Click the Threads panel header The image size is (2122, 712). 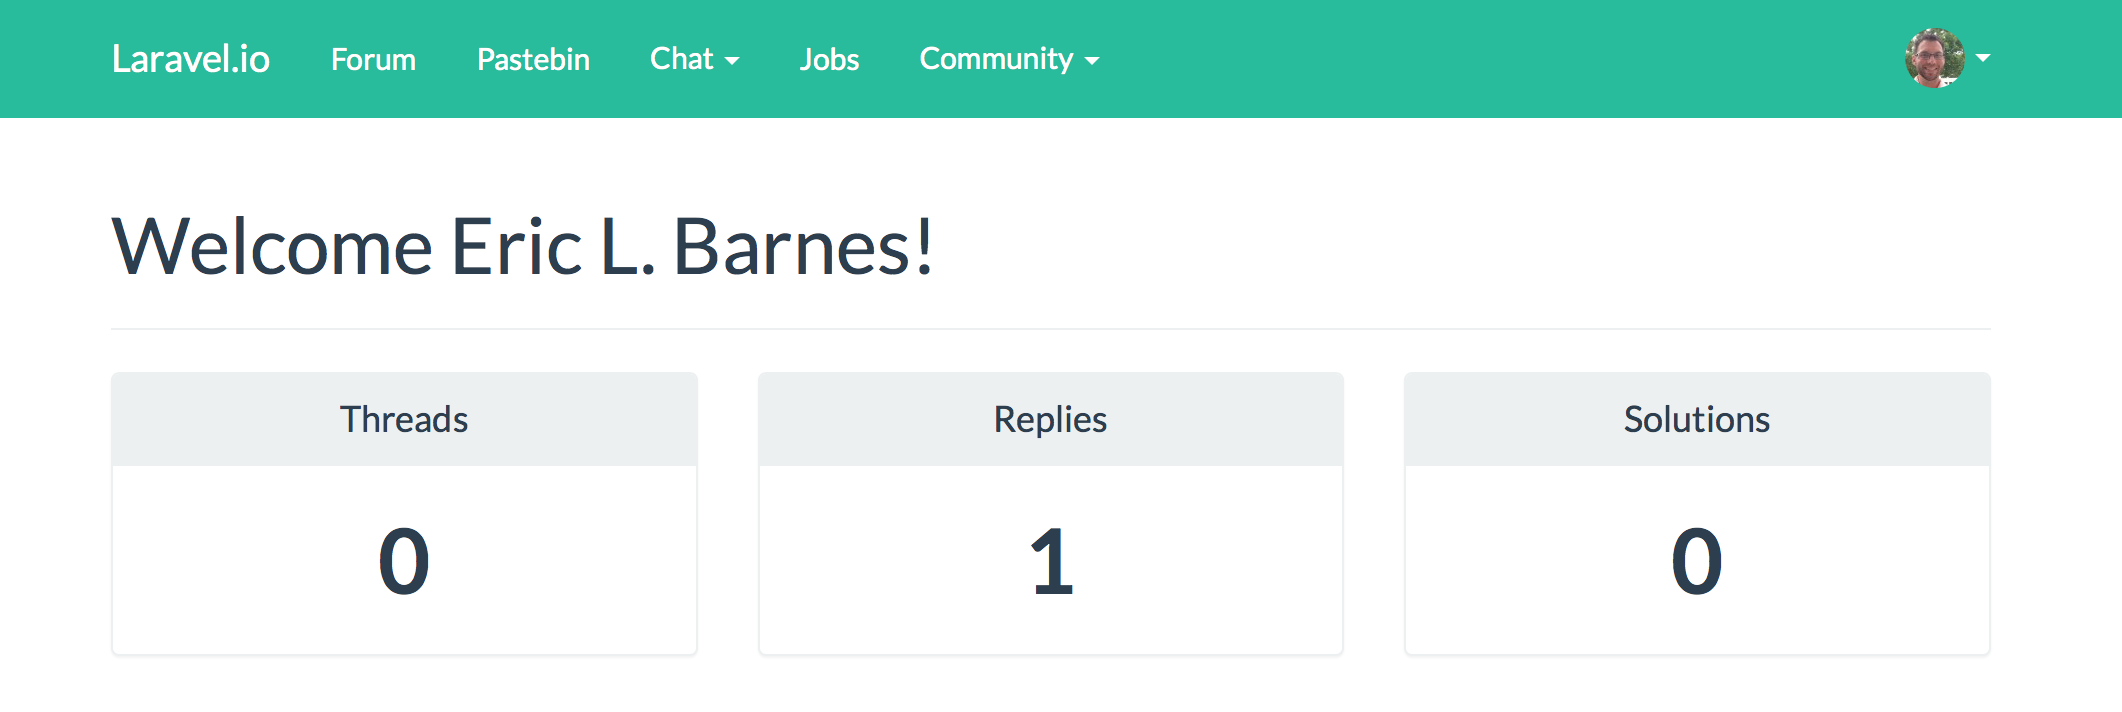(x=404, y=419)
